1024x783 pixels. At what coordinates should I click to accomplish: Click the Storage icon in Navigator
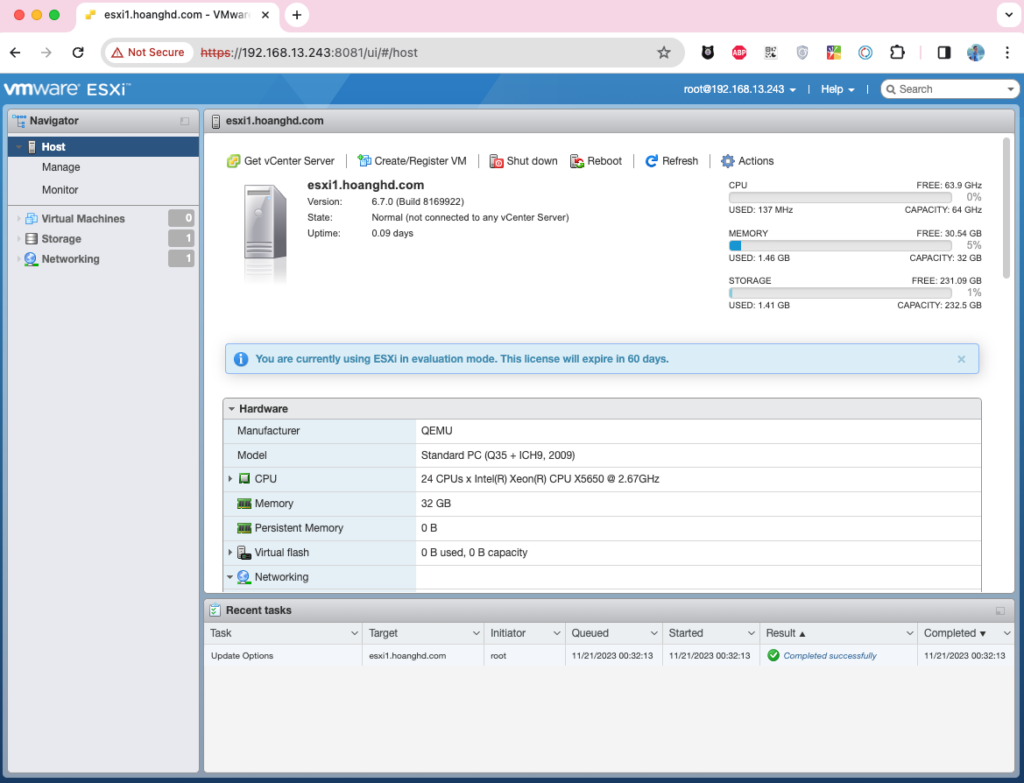coord(31,239)
